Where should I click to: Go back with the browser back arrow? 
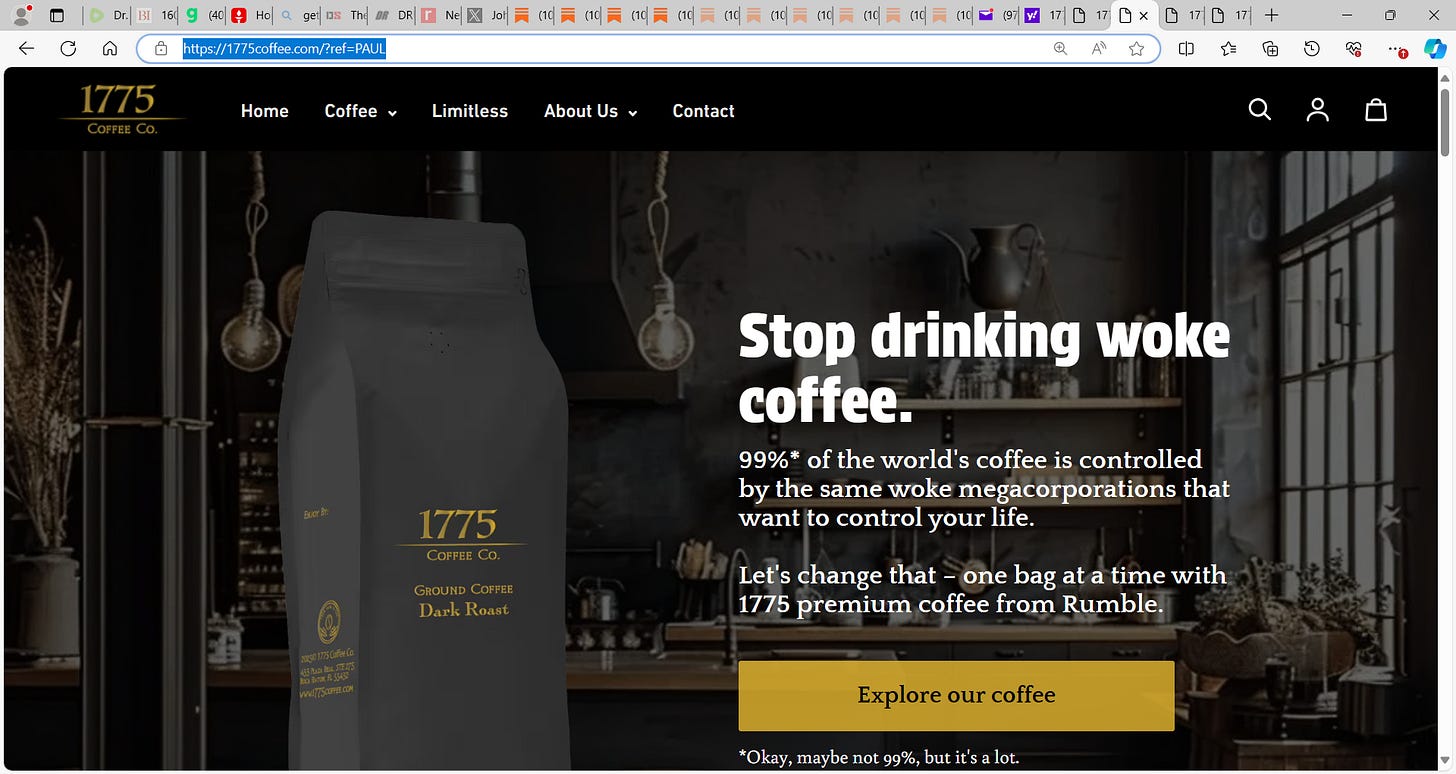pyautogui.click(x=26, y=48)
